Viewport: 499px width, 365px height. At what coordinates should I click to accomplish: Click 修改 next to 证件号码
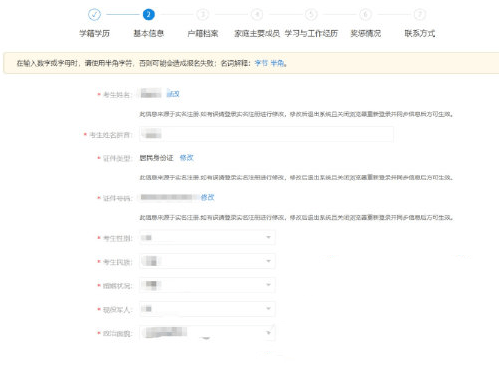(207, 197)
